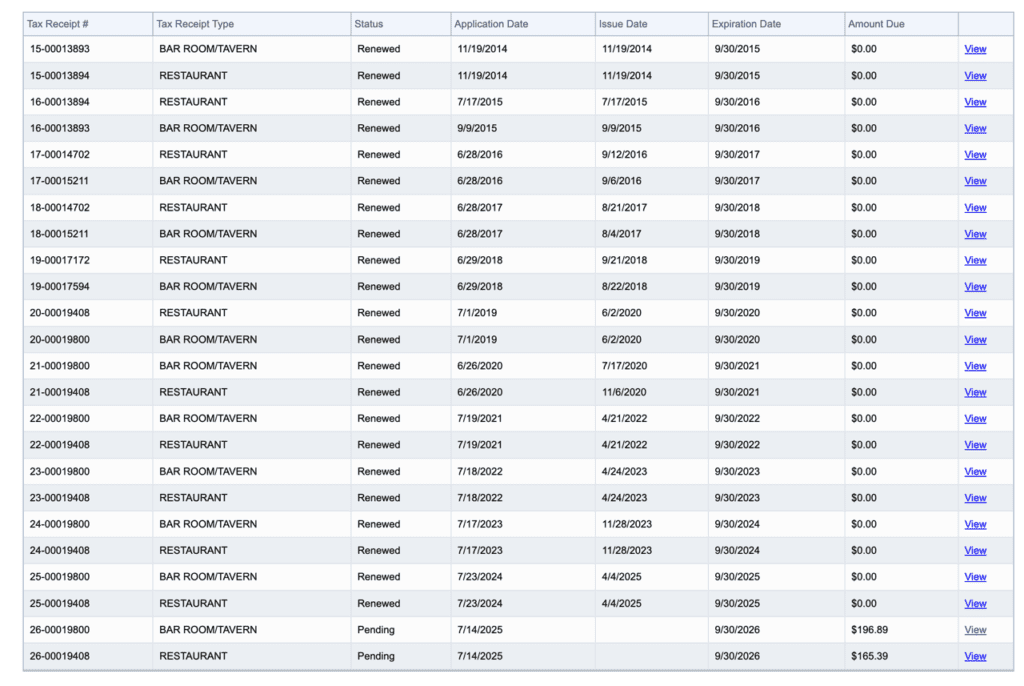Click View for receipt 22-00019800
The height and width of the screenshot is (686, 1024).
point(975,419)
